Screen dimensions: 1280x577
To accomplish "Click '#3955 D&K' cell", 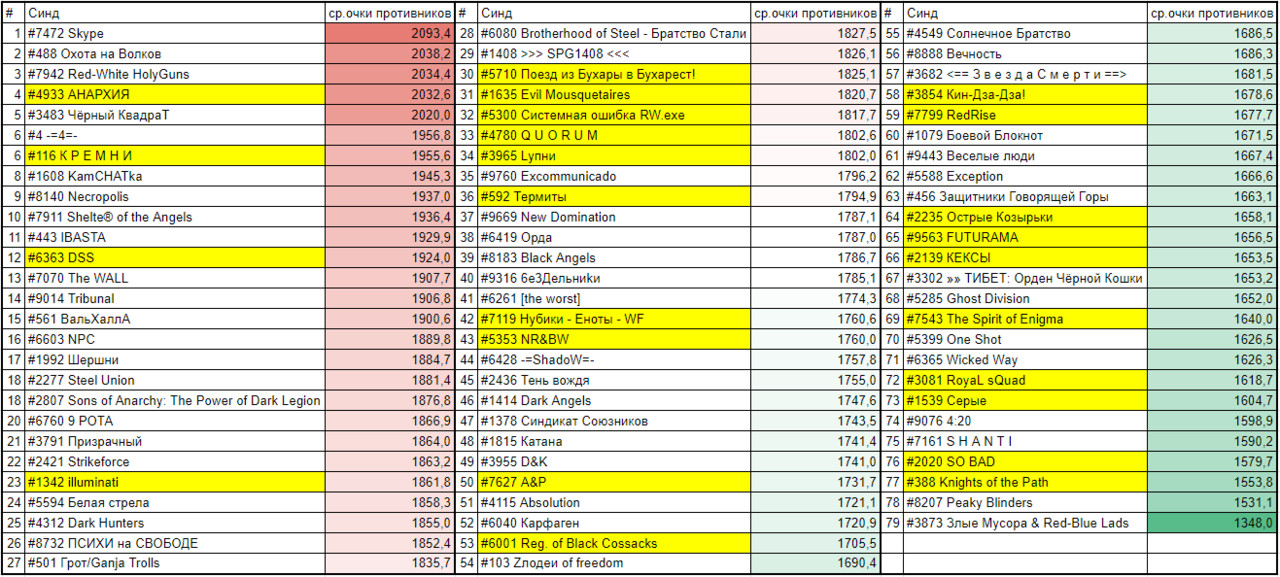I will [x=613, y=462].
